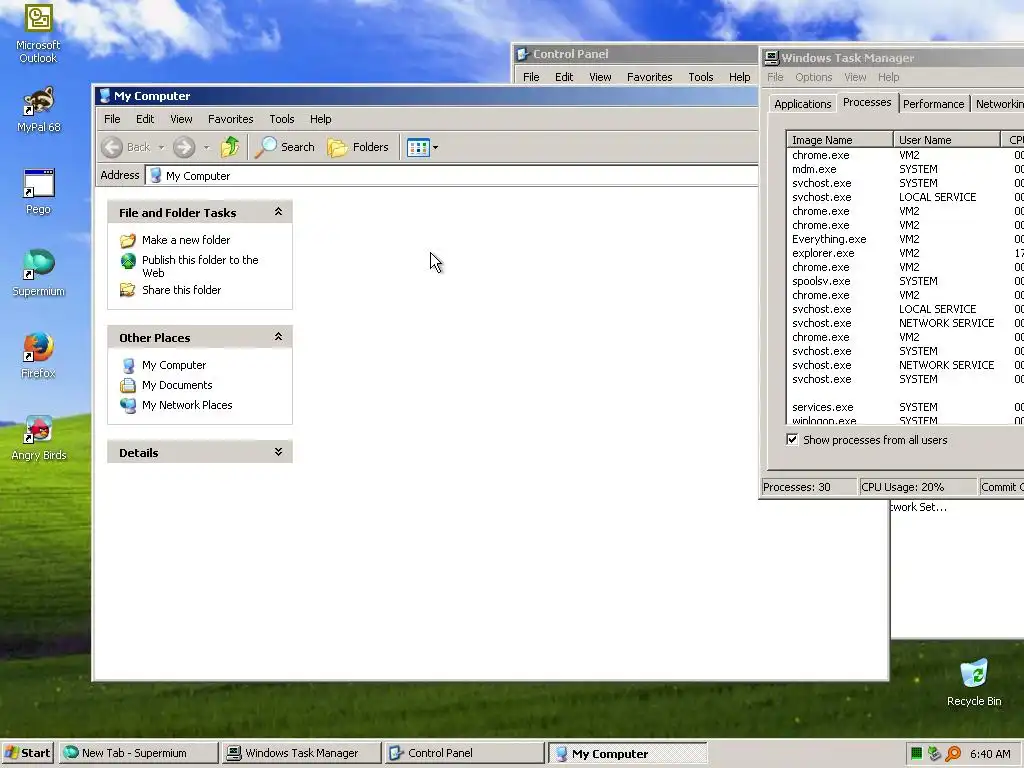Click the Forward arrow in My Computer
Screen dimensions: 1024x768
click(x=184, y=147)
